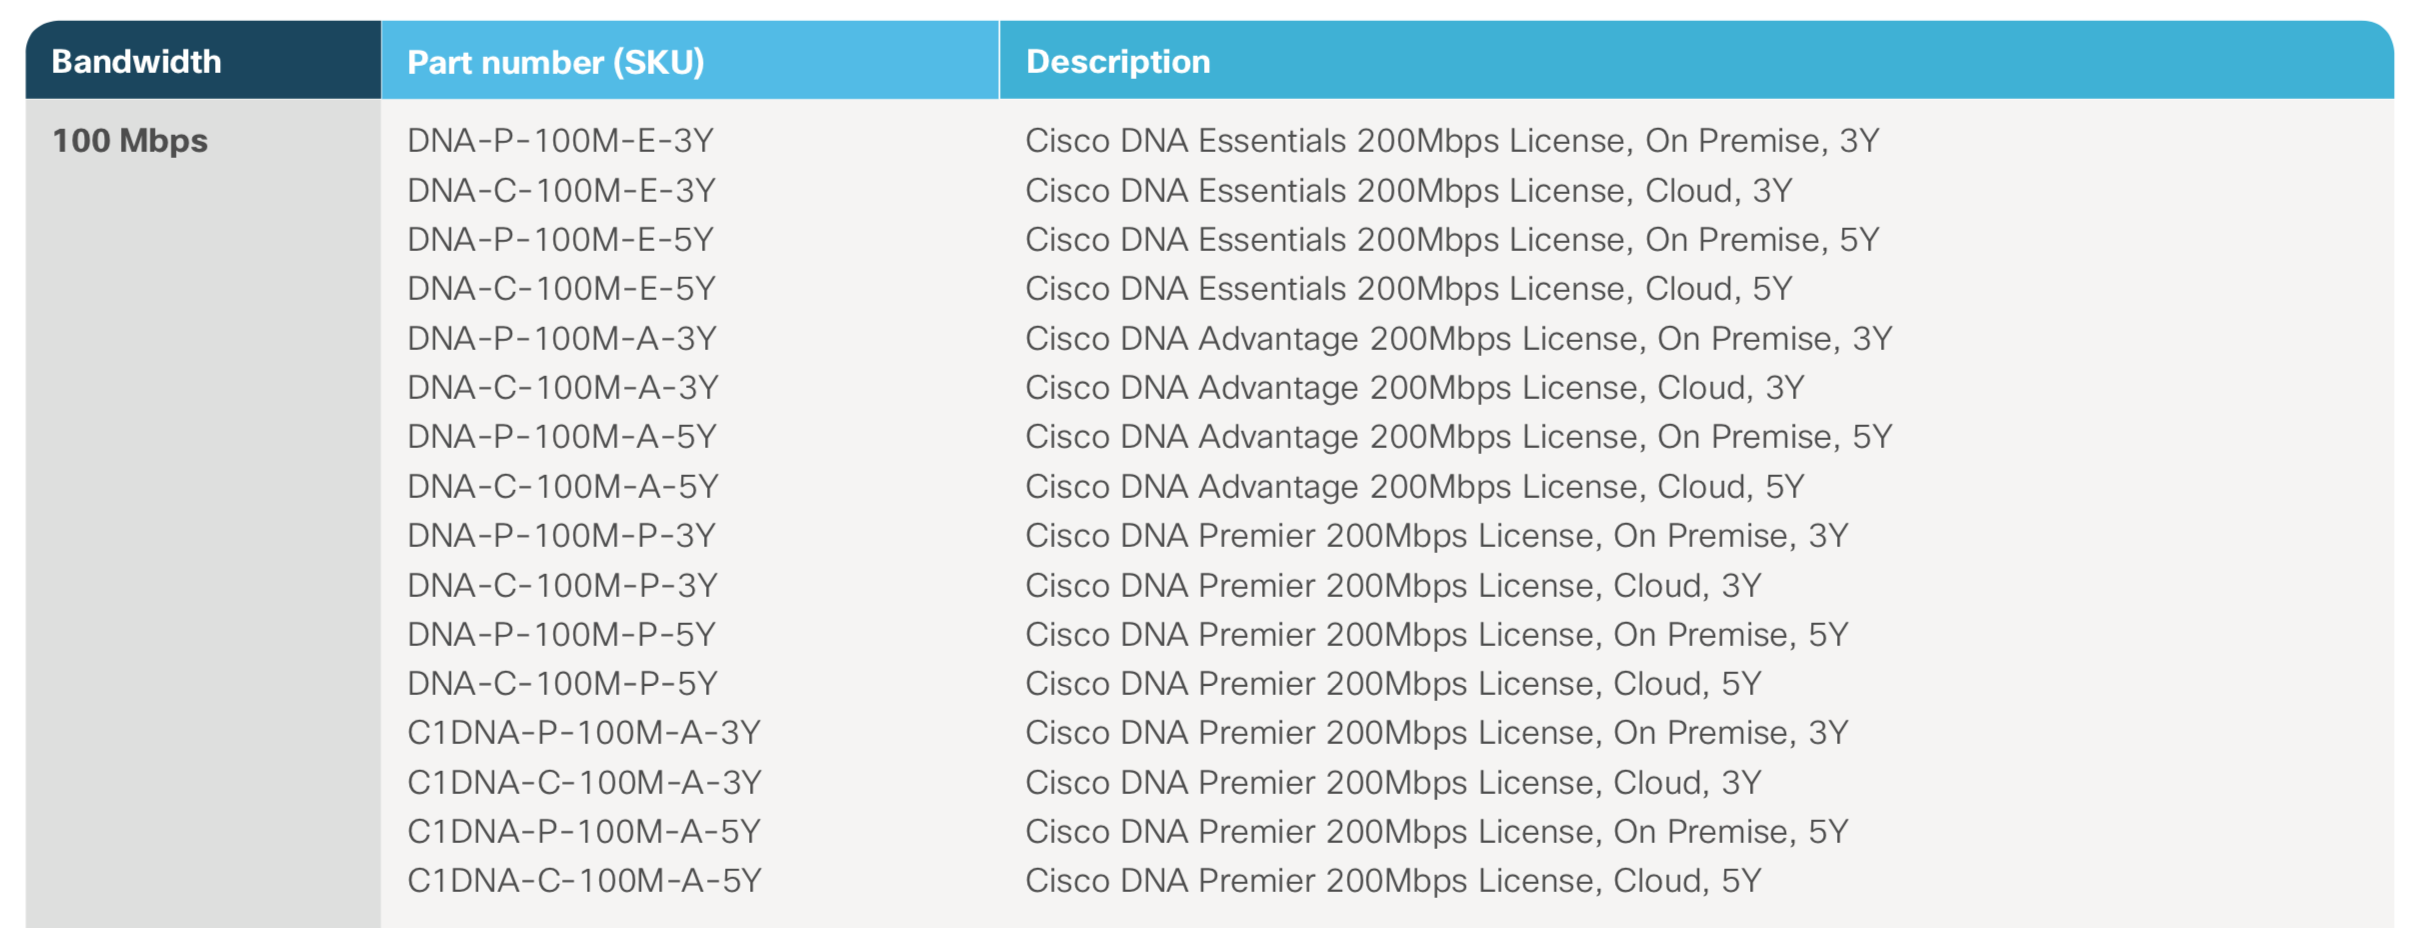Click Essentials On Premise 3Y license description
This screenshot has width=2414, height=928.
point(1452,141)
